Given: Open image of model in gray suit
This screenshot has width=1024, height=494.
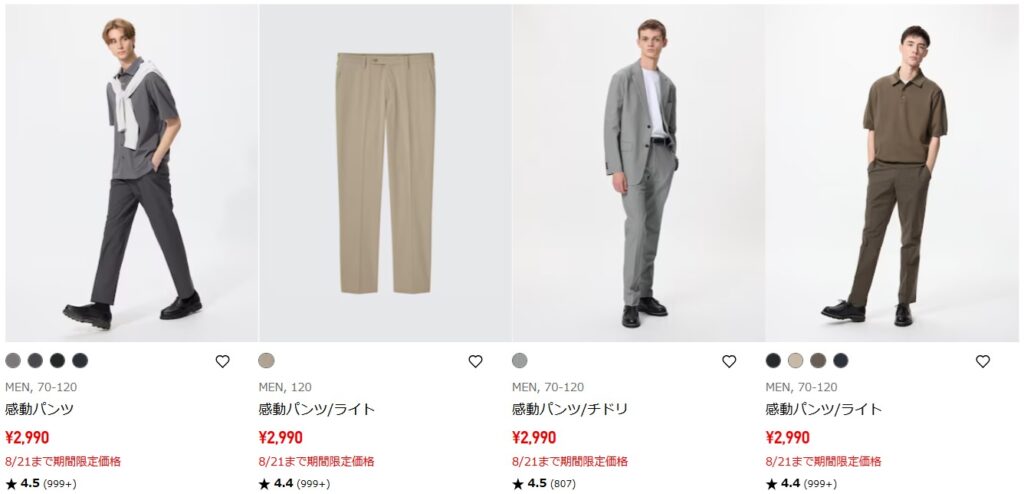Looking at the screenshot, I should tap(639, 173).
